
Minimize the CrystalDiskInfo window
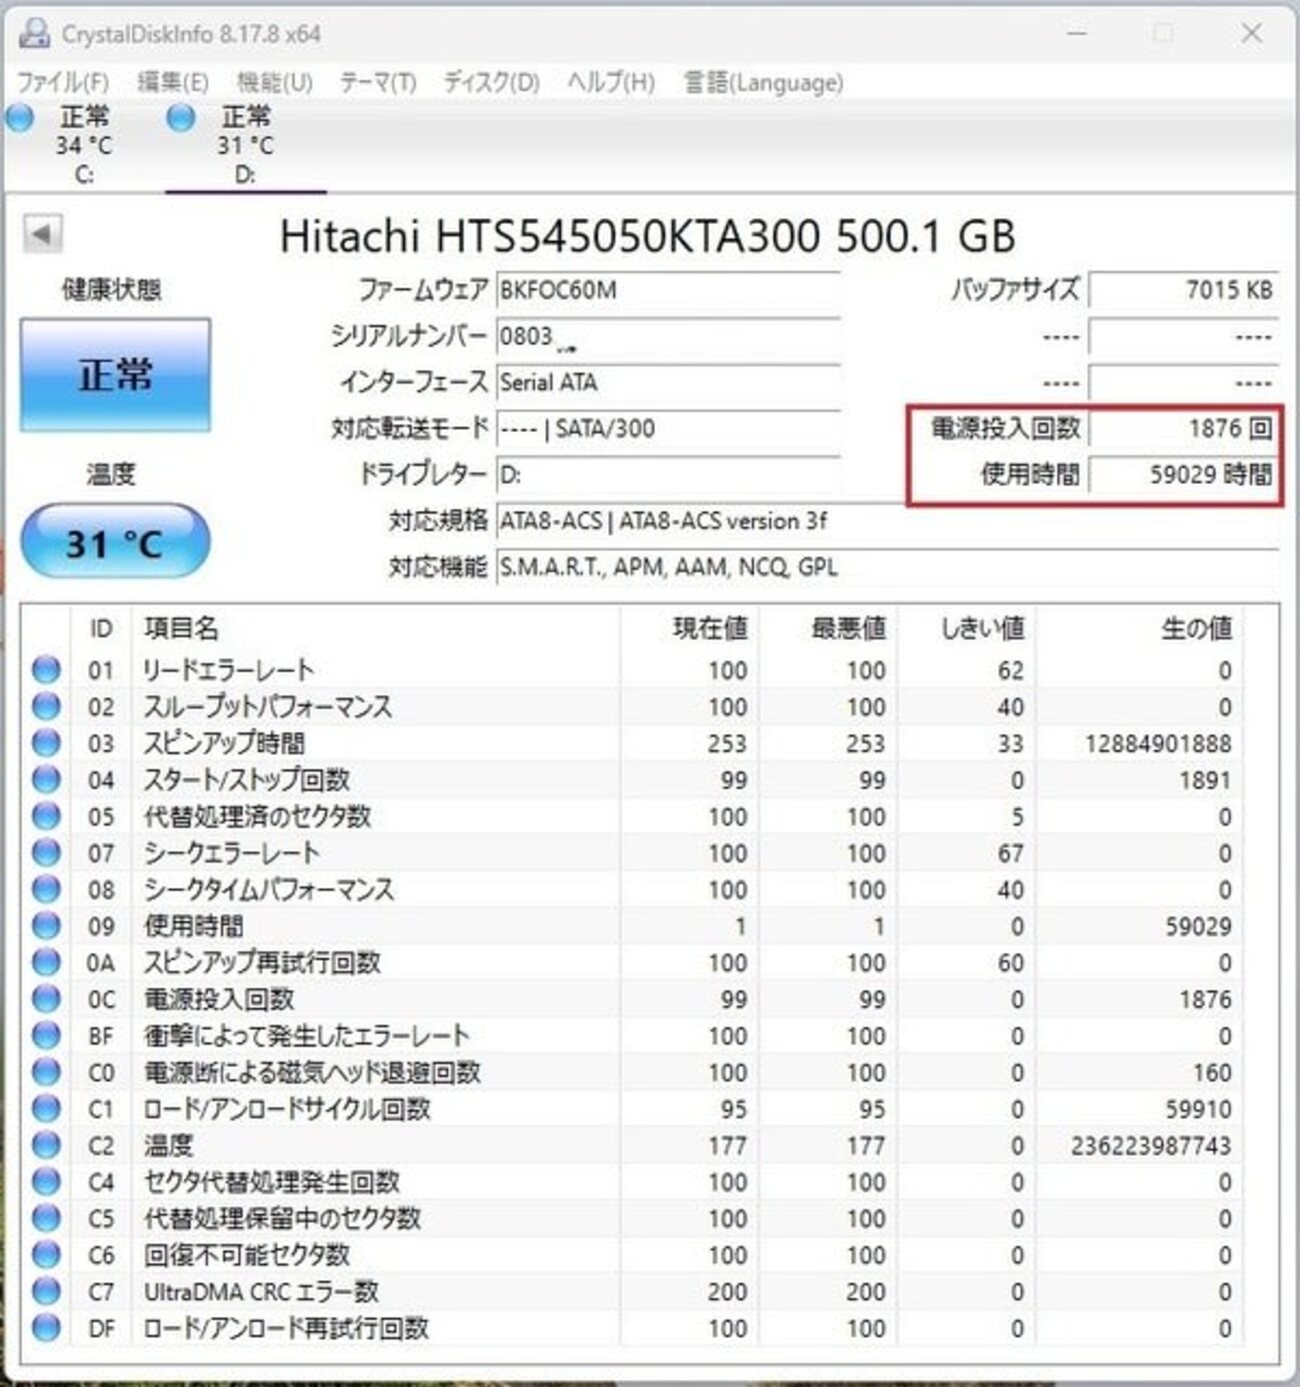coord(1077,33)
